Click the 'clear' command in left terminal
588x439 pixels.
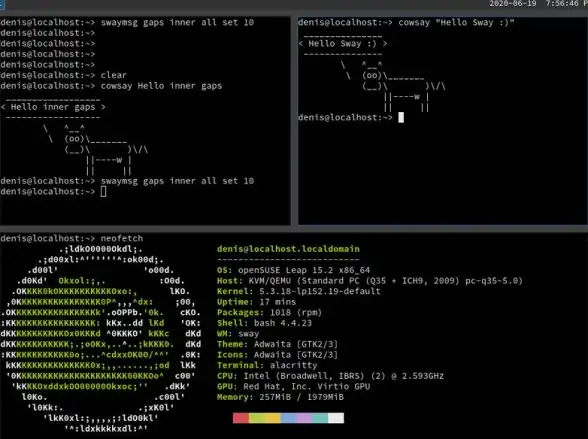pos(114,75)
